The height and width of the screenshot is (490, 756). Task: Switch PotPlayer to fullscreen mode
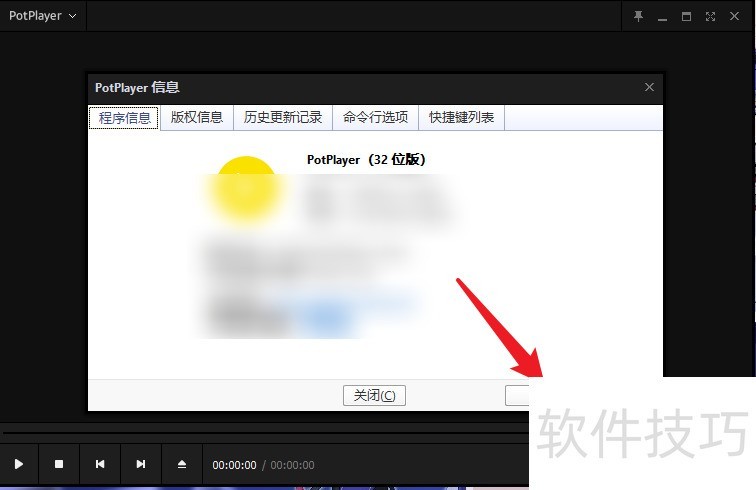point(710,16)
